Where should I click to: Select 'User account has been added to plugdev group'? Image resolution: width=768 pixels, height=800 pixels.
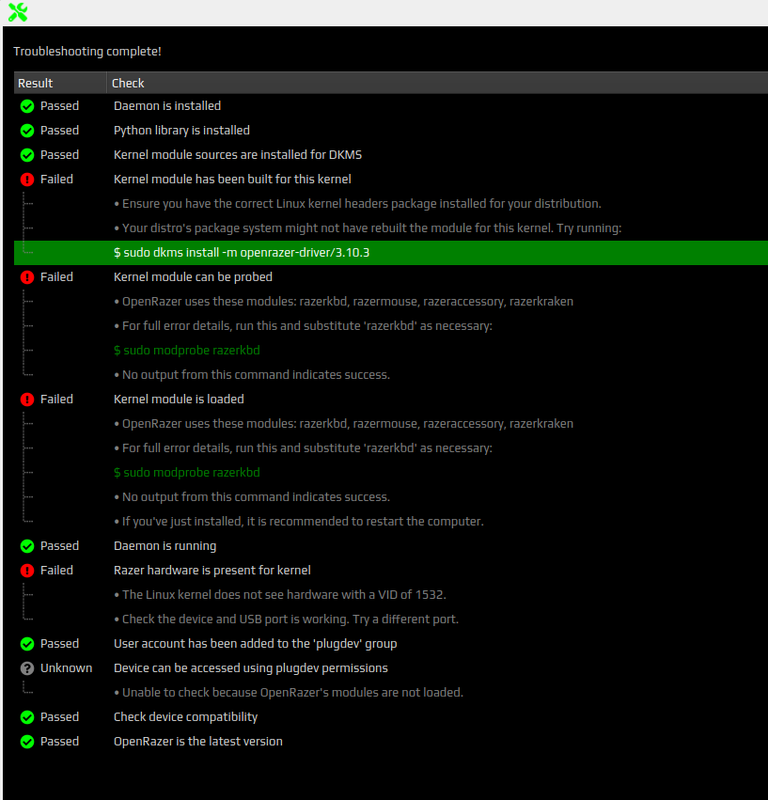[391, 644]
